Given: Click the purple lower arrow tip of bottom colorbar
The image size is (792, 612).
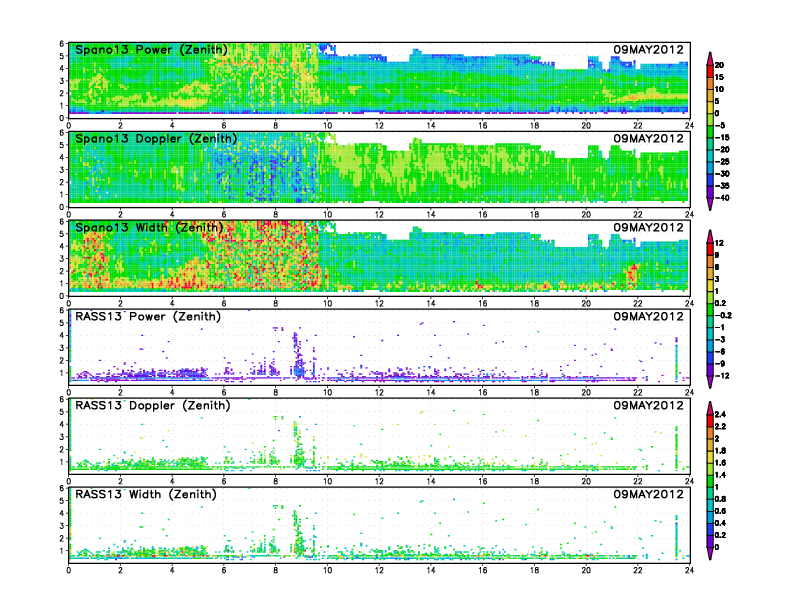Looking at the screenshot, I should [710, 553].
